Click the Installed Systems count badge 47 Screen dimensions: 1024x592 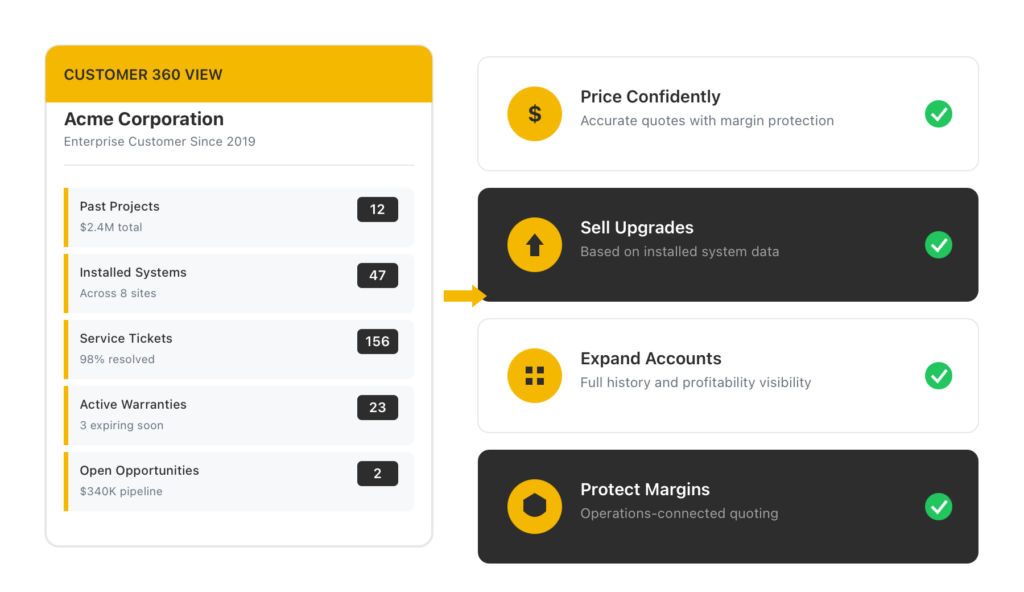tap(377, 275)
